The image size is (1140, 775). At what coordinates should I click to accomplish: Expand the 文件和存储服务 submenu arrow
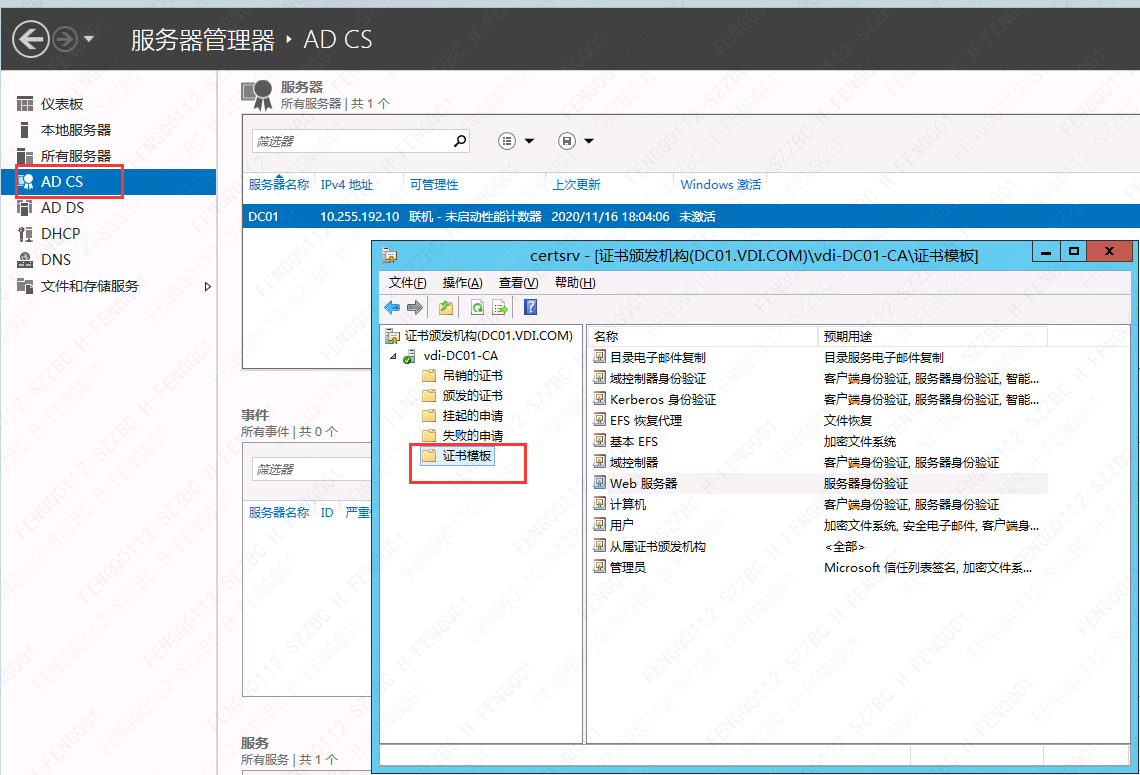click(x=208, y=286)
